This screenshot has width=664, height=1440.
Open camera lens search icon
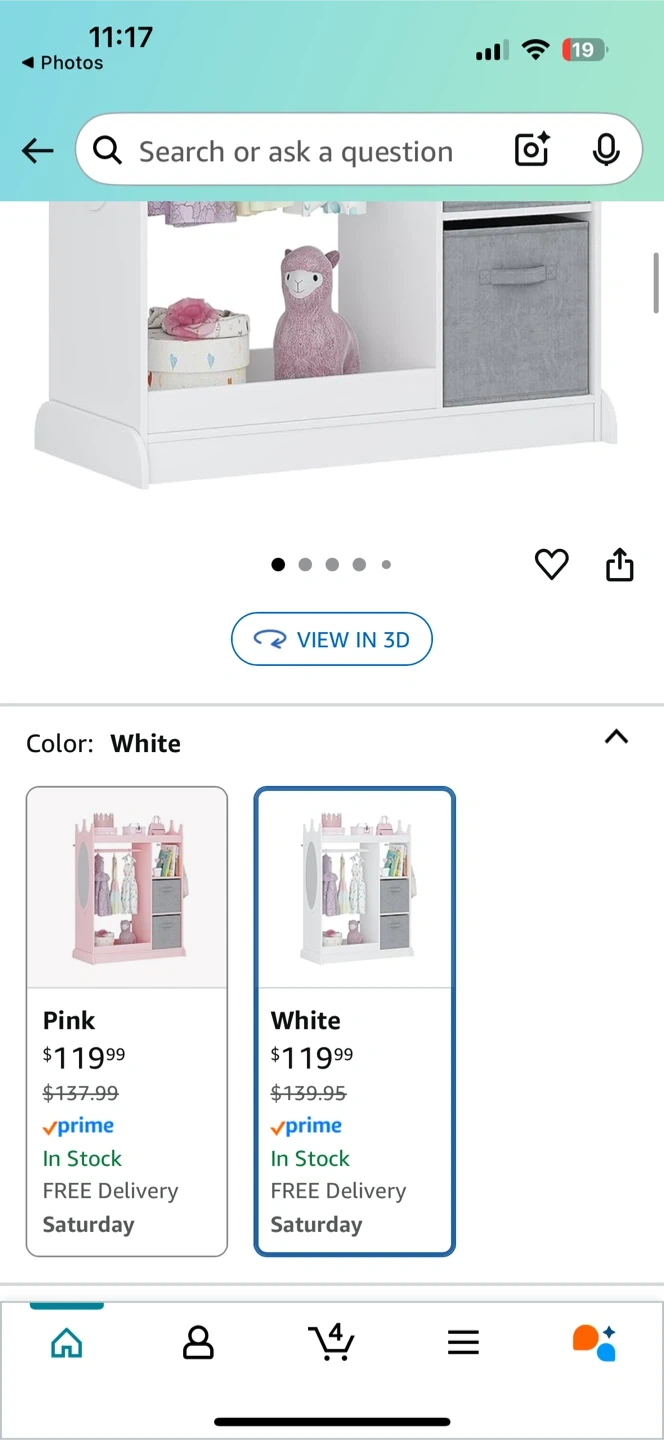pyautogui.click(x=532, y=150)
